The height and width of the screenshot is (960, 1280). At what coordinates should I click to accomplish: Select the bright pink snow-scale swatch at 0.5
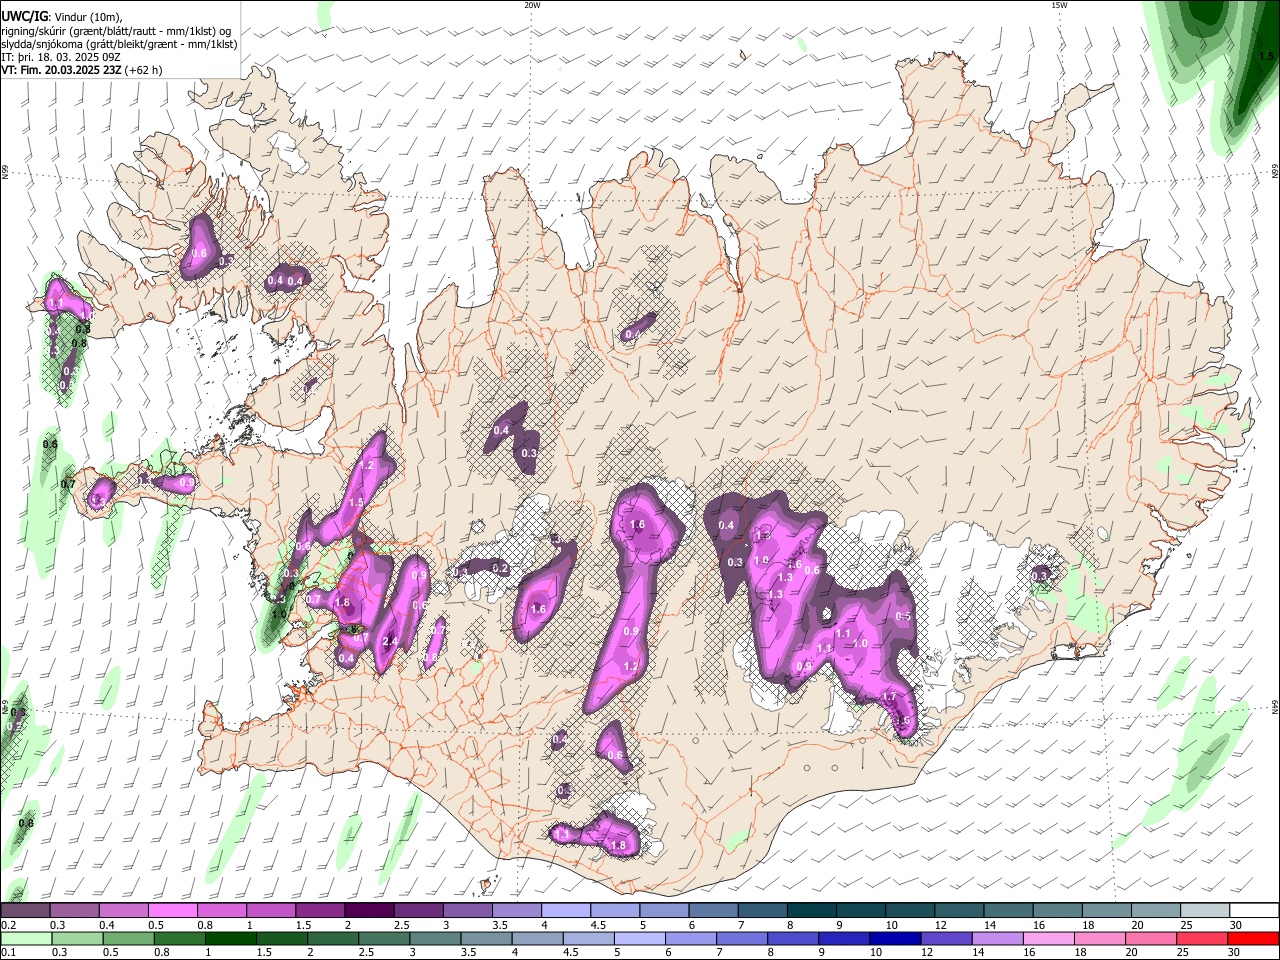[172, 911]
